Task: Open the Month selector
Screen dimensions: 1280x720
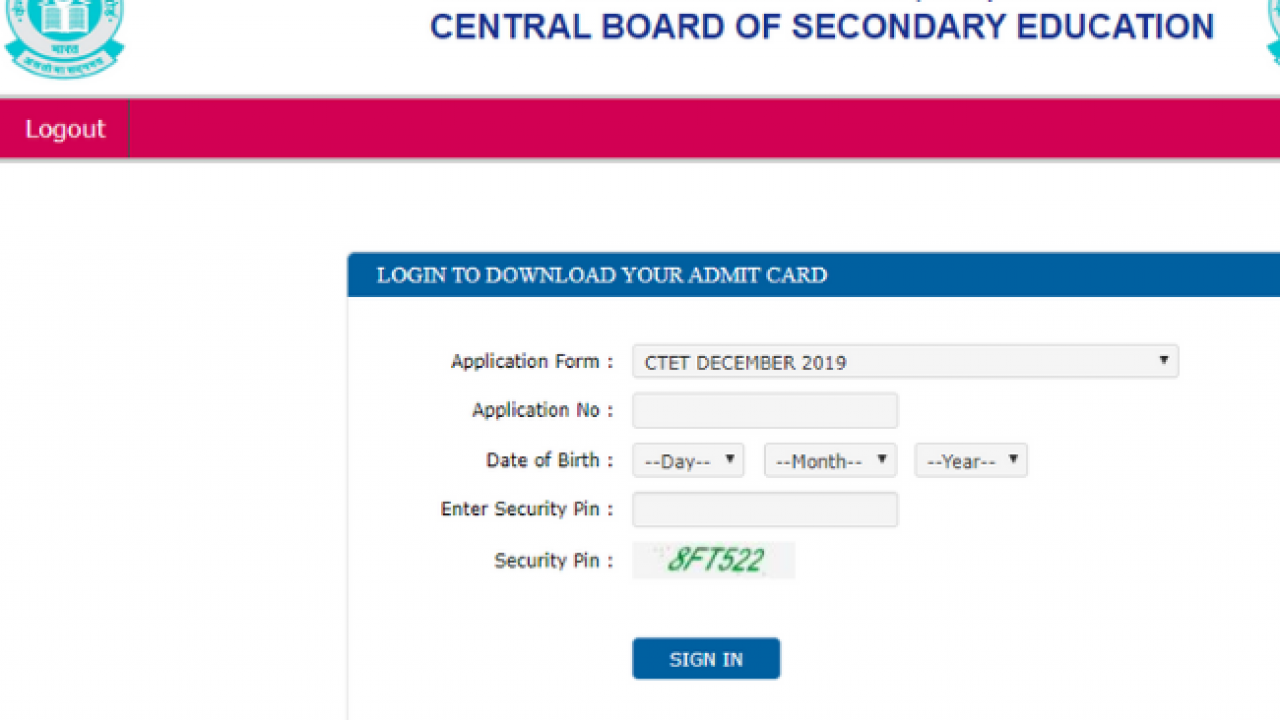Action: (830, 461)
